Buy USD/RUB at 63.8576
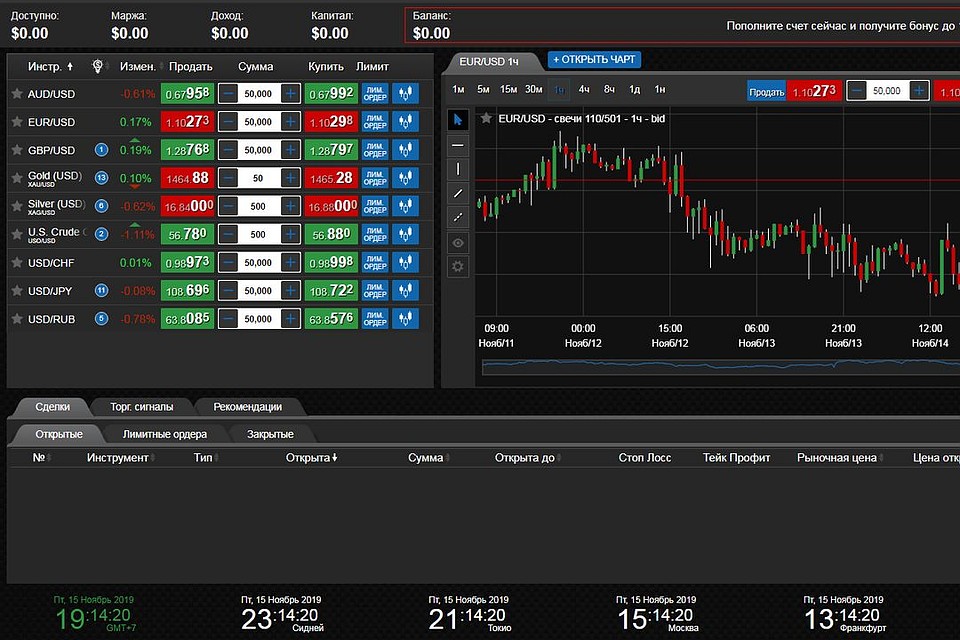The height and width of the screenshot is (640, 960). pyautogui.click(x=331, y=319)
